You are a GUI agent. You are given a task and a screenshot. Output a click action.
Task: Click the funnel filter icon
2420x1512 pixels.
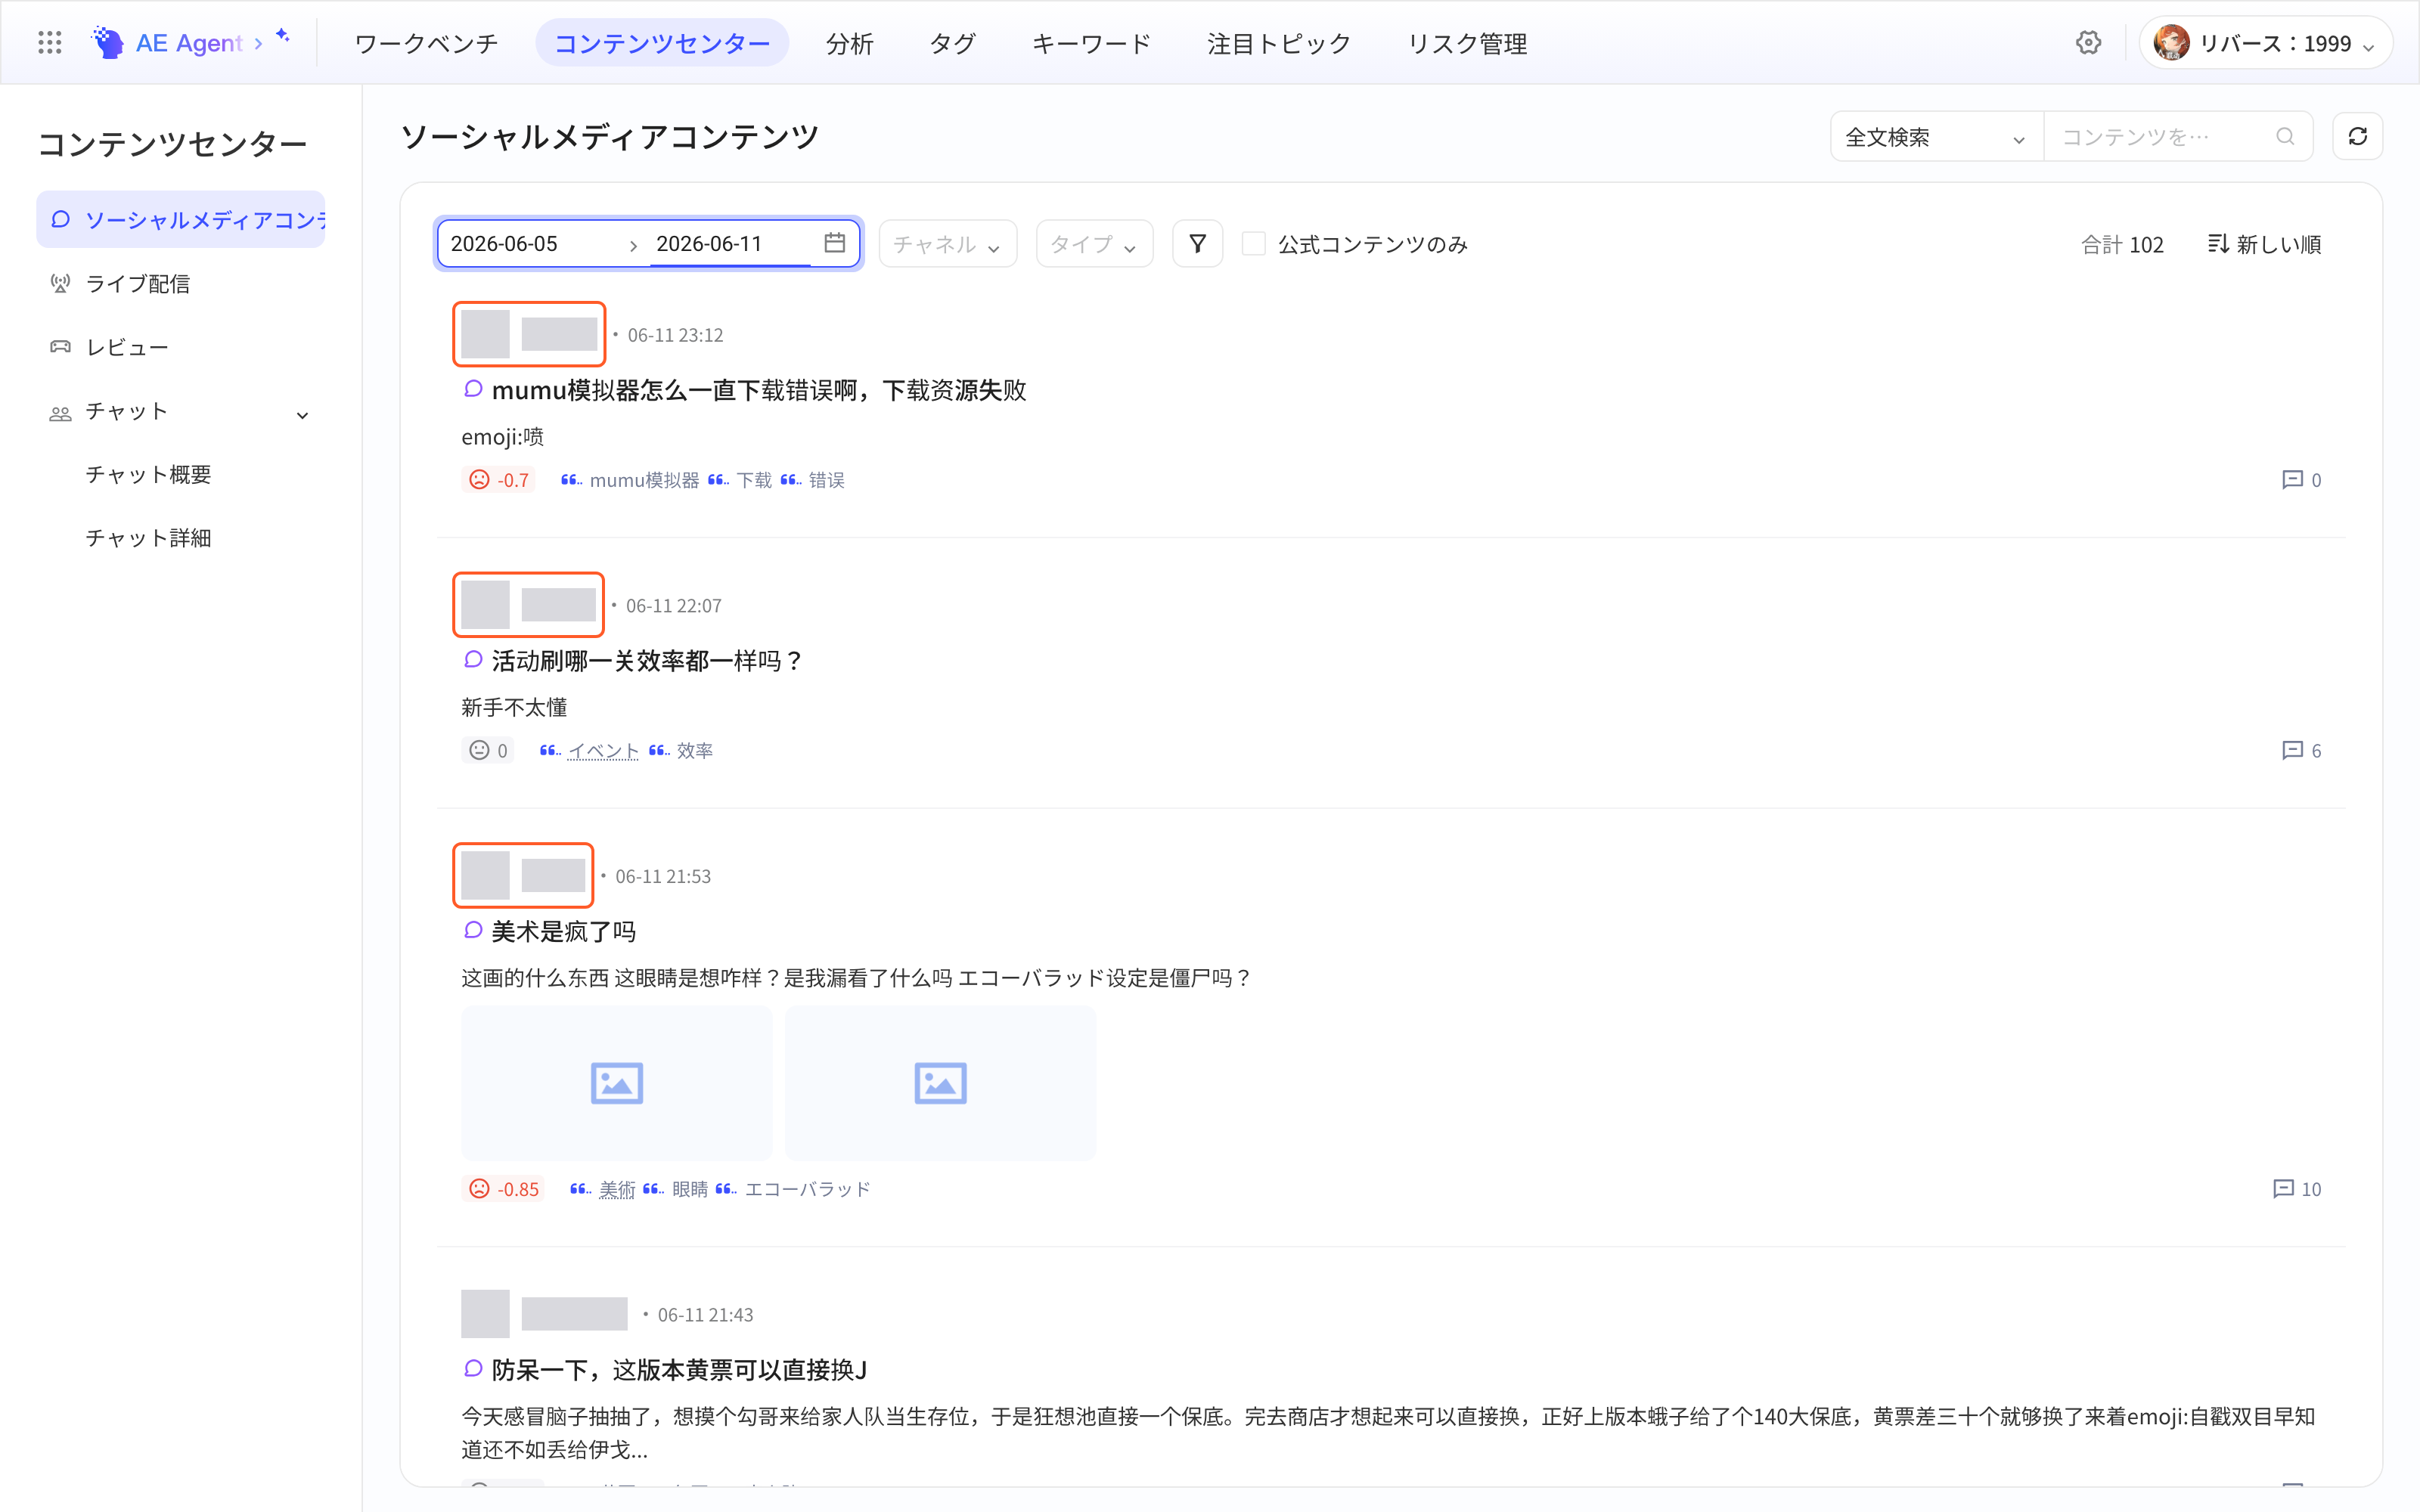(x=1197, y=243)
